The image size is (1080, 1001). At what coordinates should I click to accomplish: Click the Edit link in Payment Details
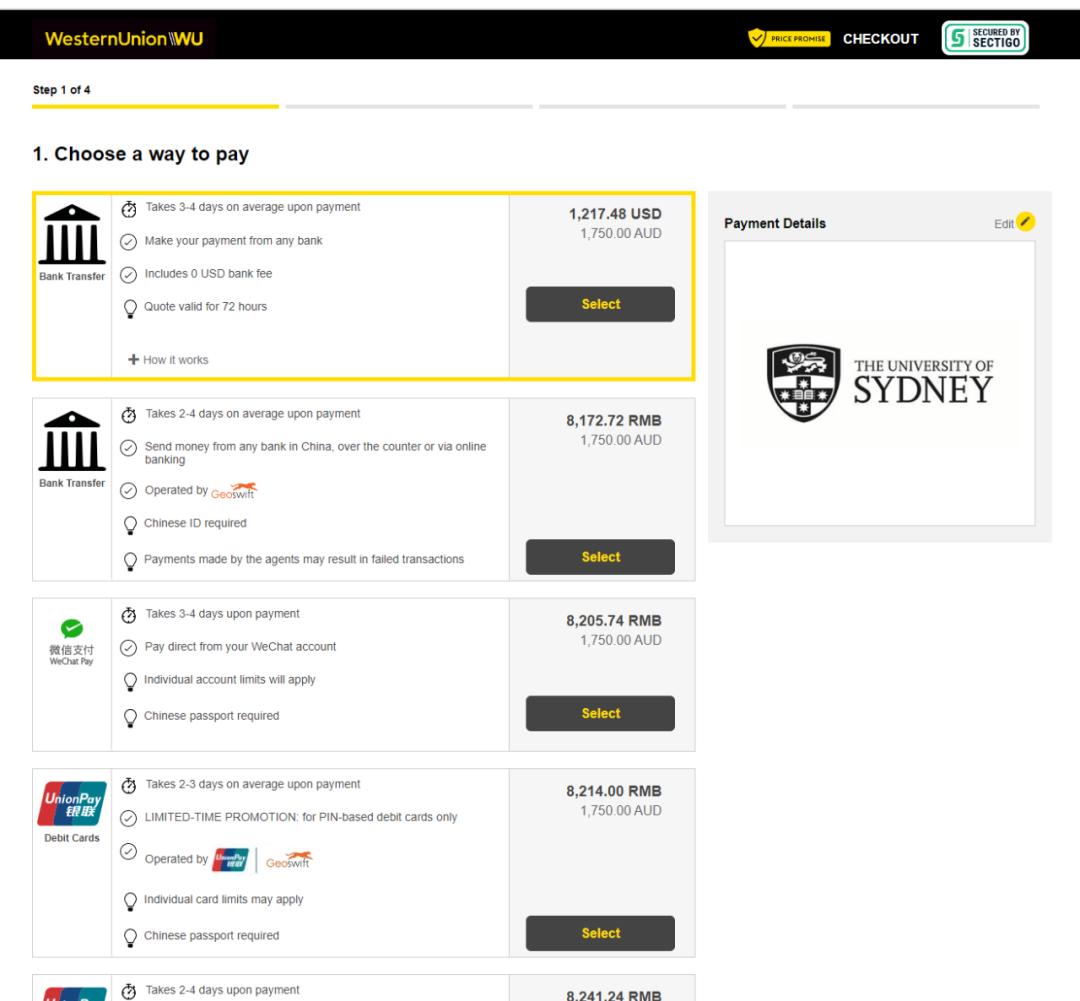(x=1004, y=224)
